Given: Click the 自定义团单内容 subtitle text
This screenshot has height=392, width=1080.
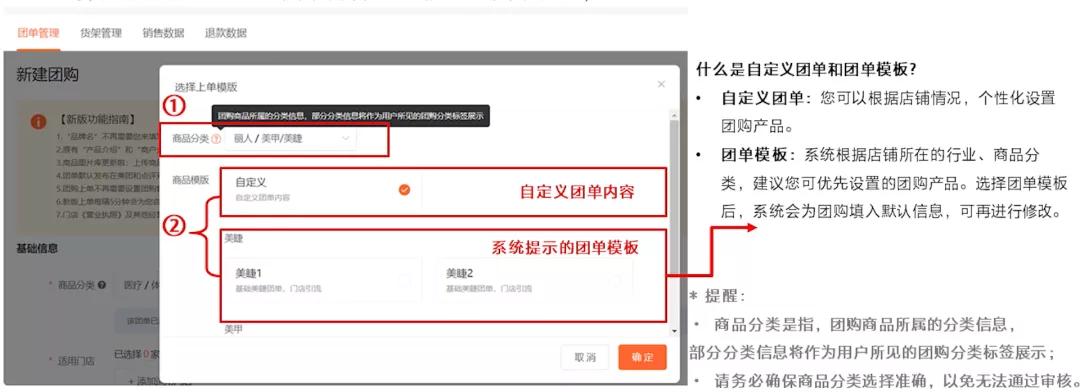Looking at the screenshot, I should 262,198.
